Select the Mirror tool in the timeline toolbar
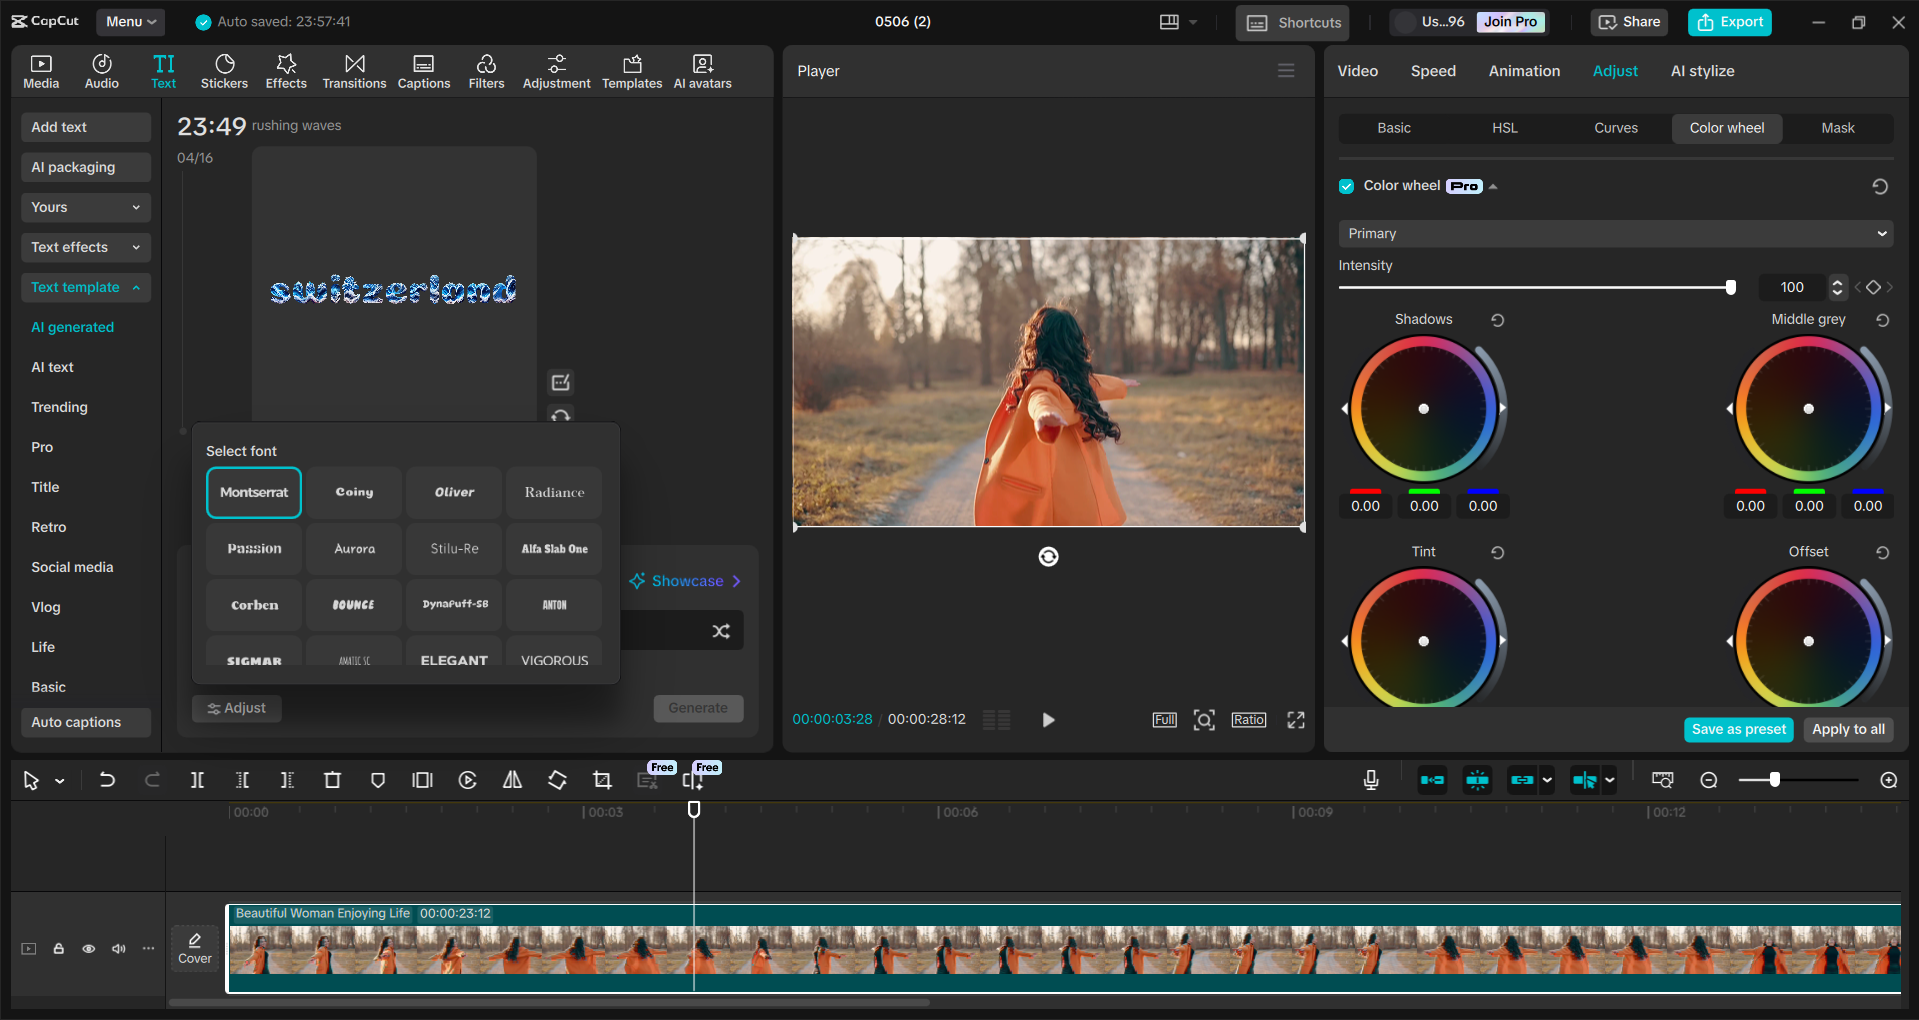The height and width of the screenshot is (1020, 1919). [512, 780]
